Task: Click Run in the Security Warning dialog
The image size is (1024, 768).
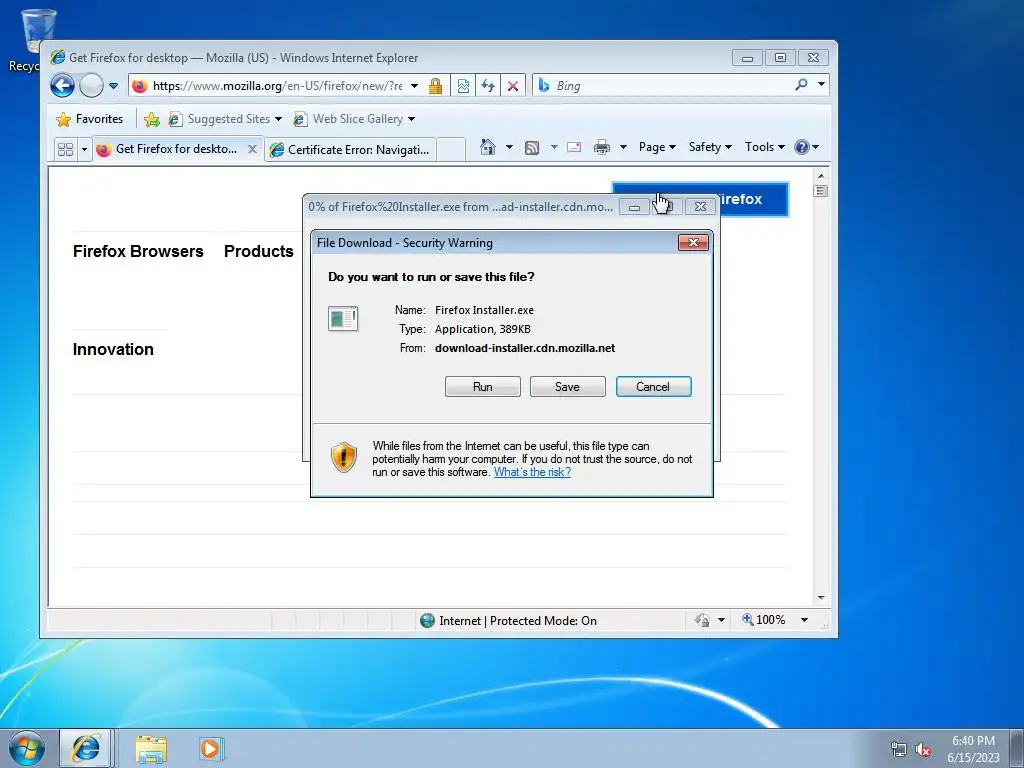Action: click(483, 387)
